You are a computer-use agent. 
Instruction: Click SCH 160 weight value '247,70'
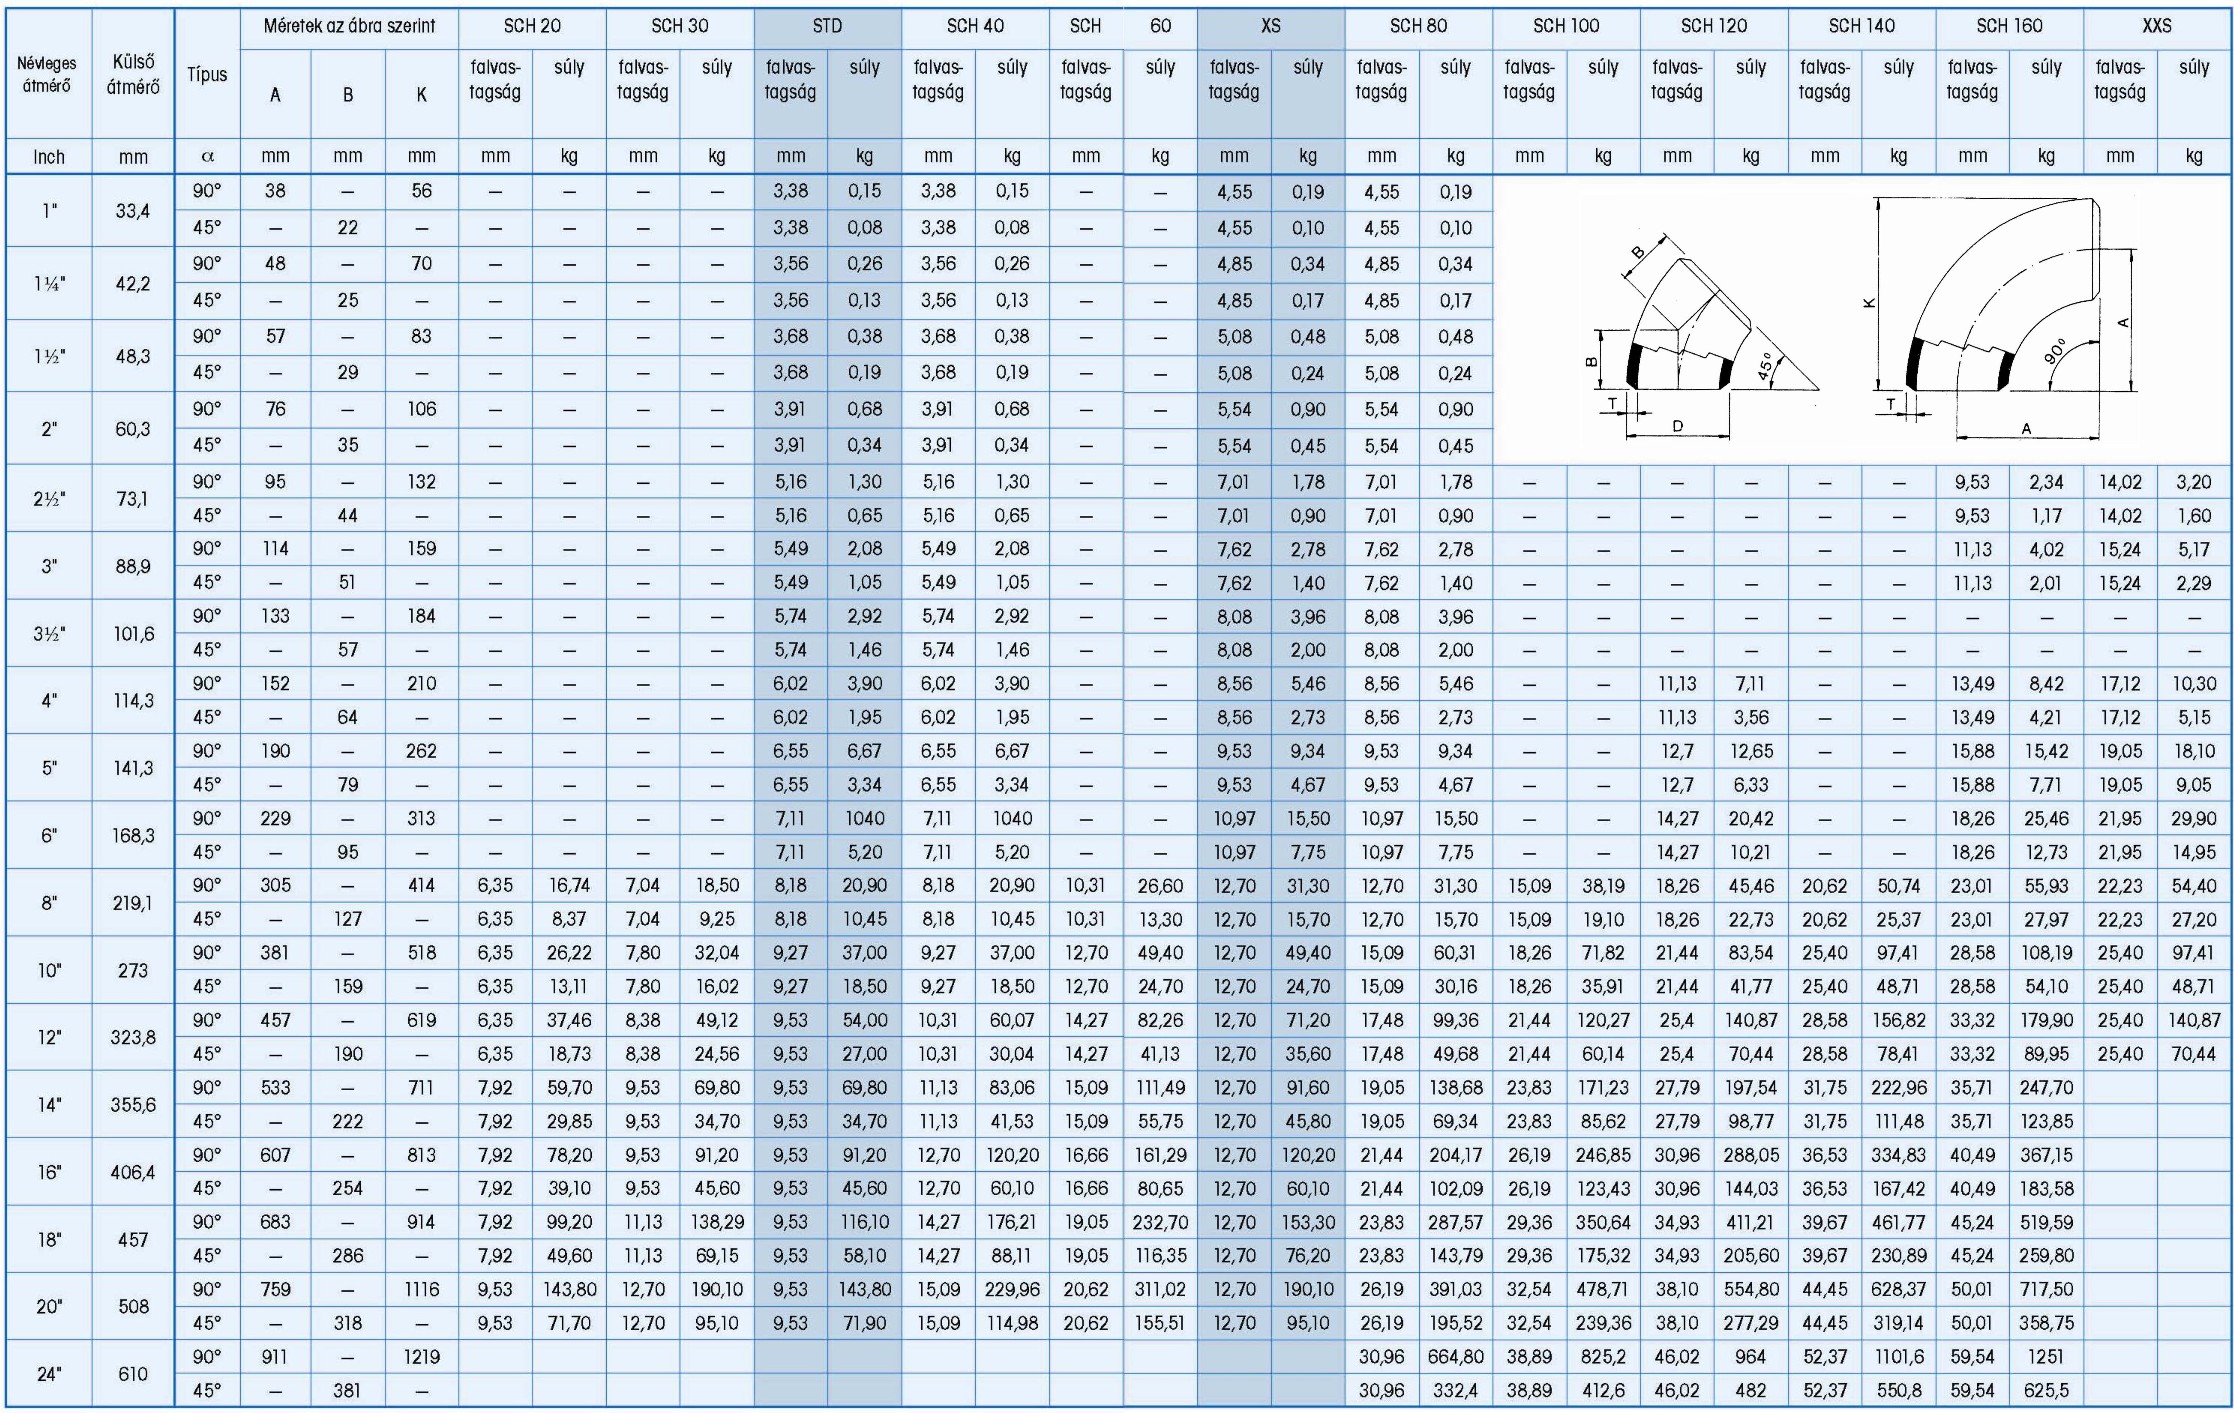[x=2046, y=1087]
